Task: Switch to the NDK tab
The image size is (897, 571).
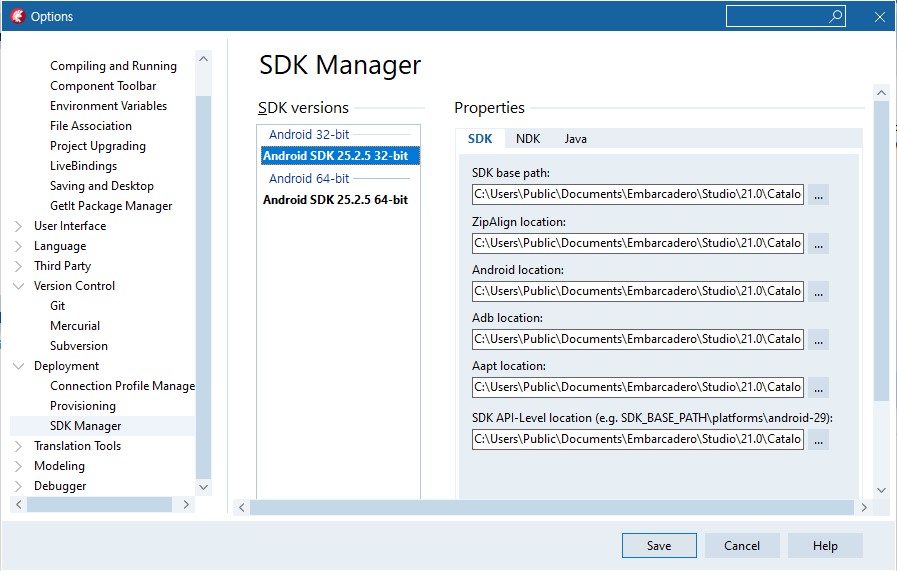Action: pos(528,139)
